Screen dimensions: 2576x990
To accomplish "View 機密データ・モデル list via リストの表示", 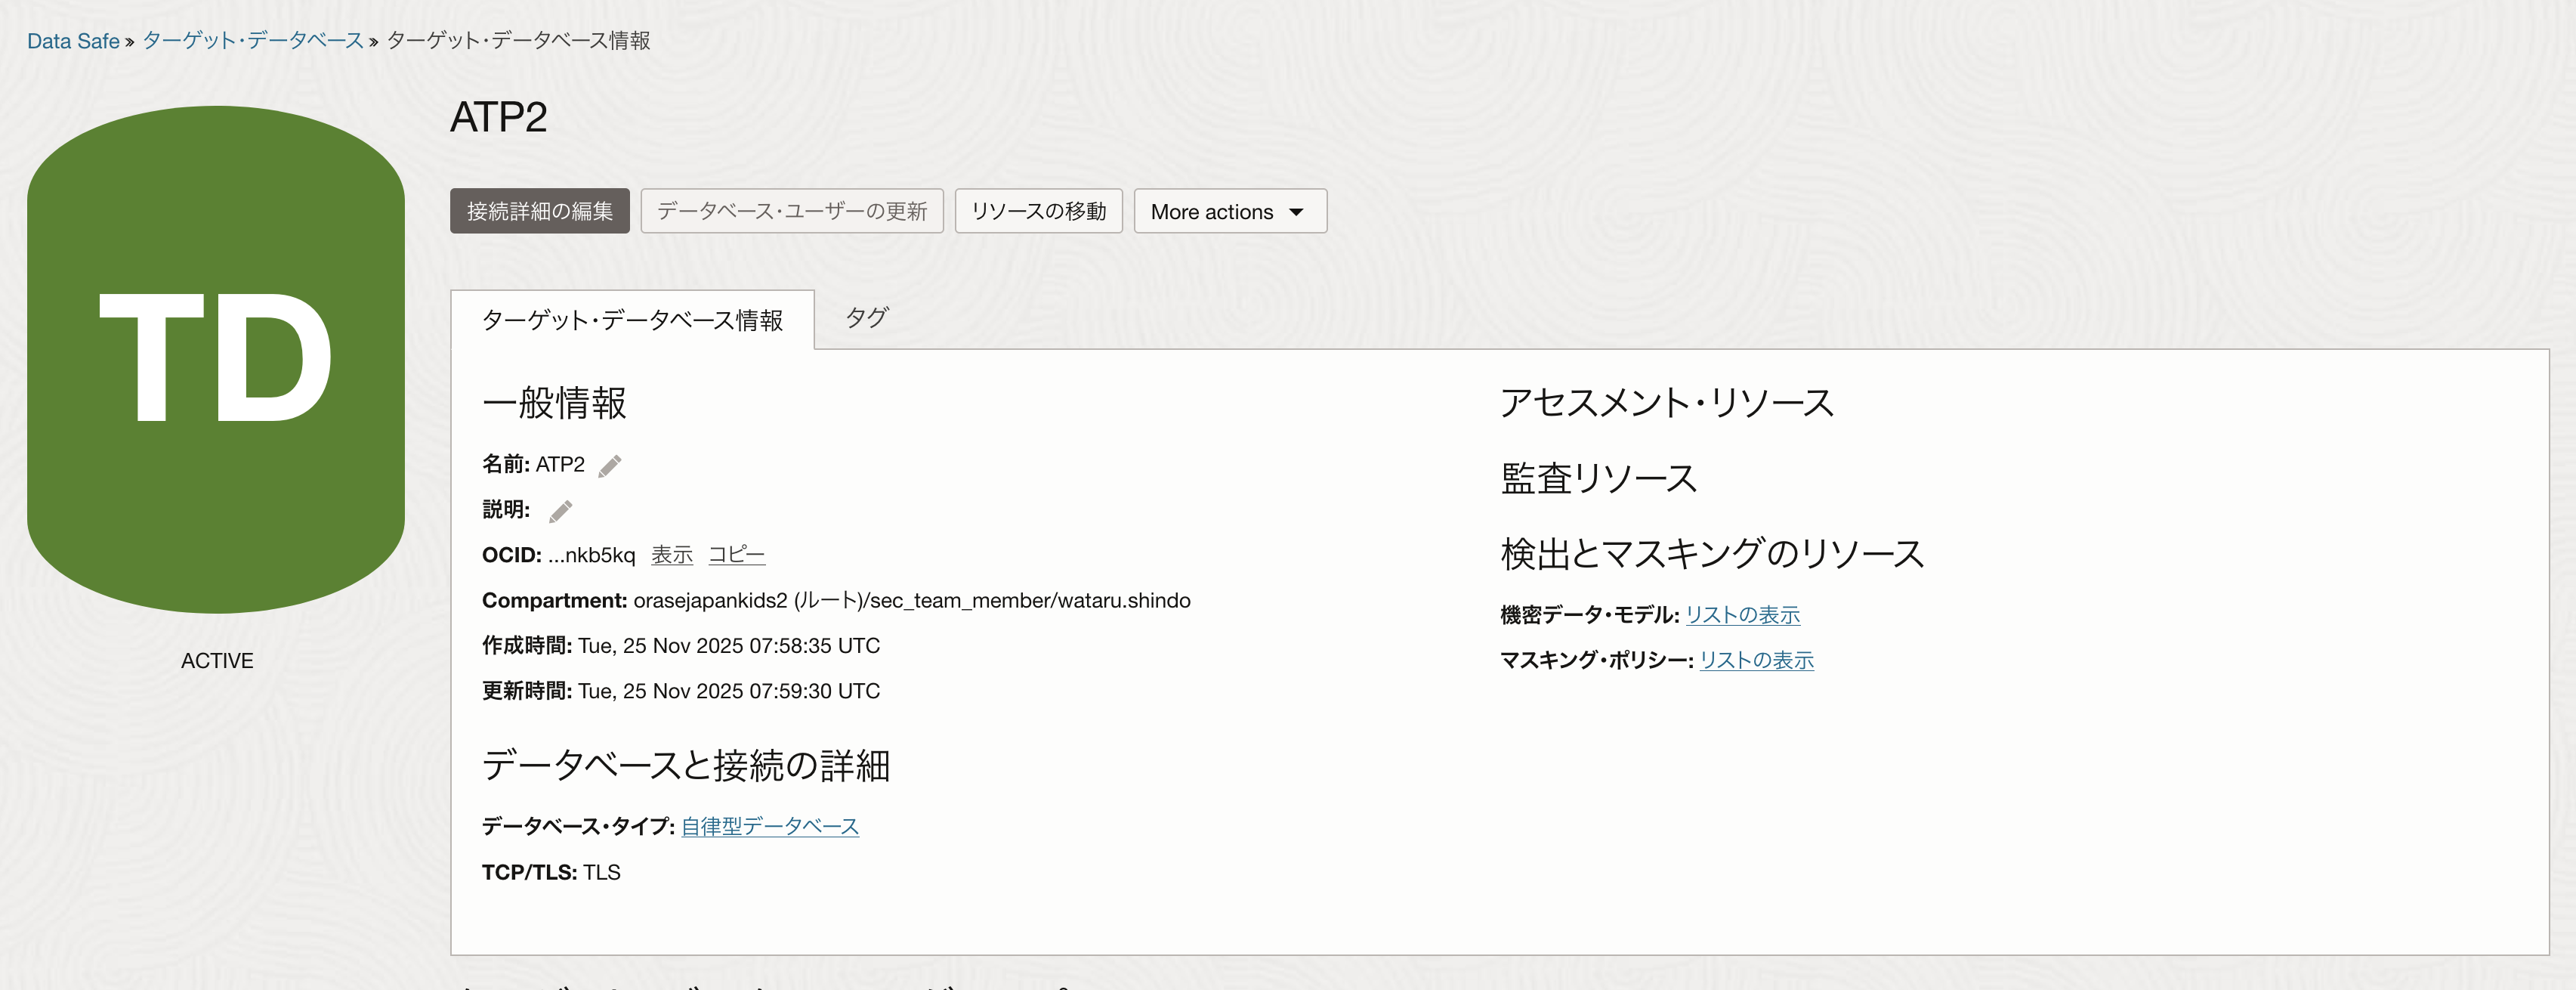I will (1742, 615).
